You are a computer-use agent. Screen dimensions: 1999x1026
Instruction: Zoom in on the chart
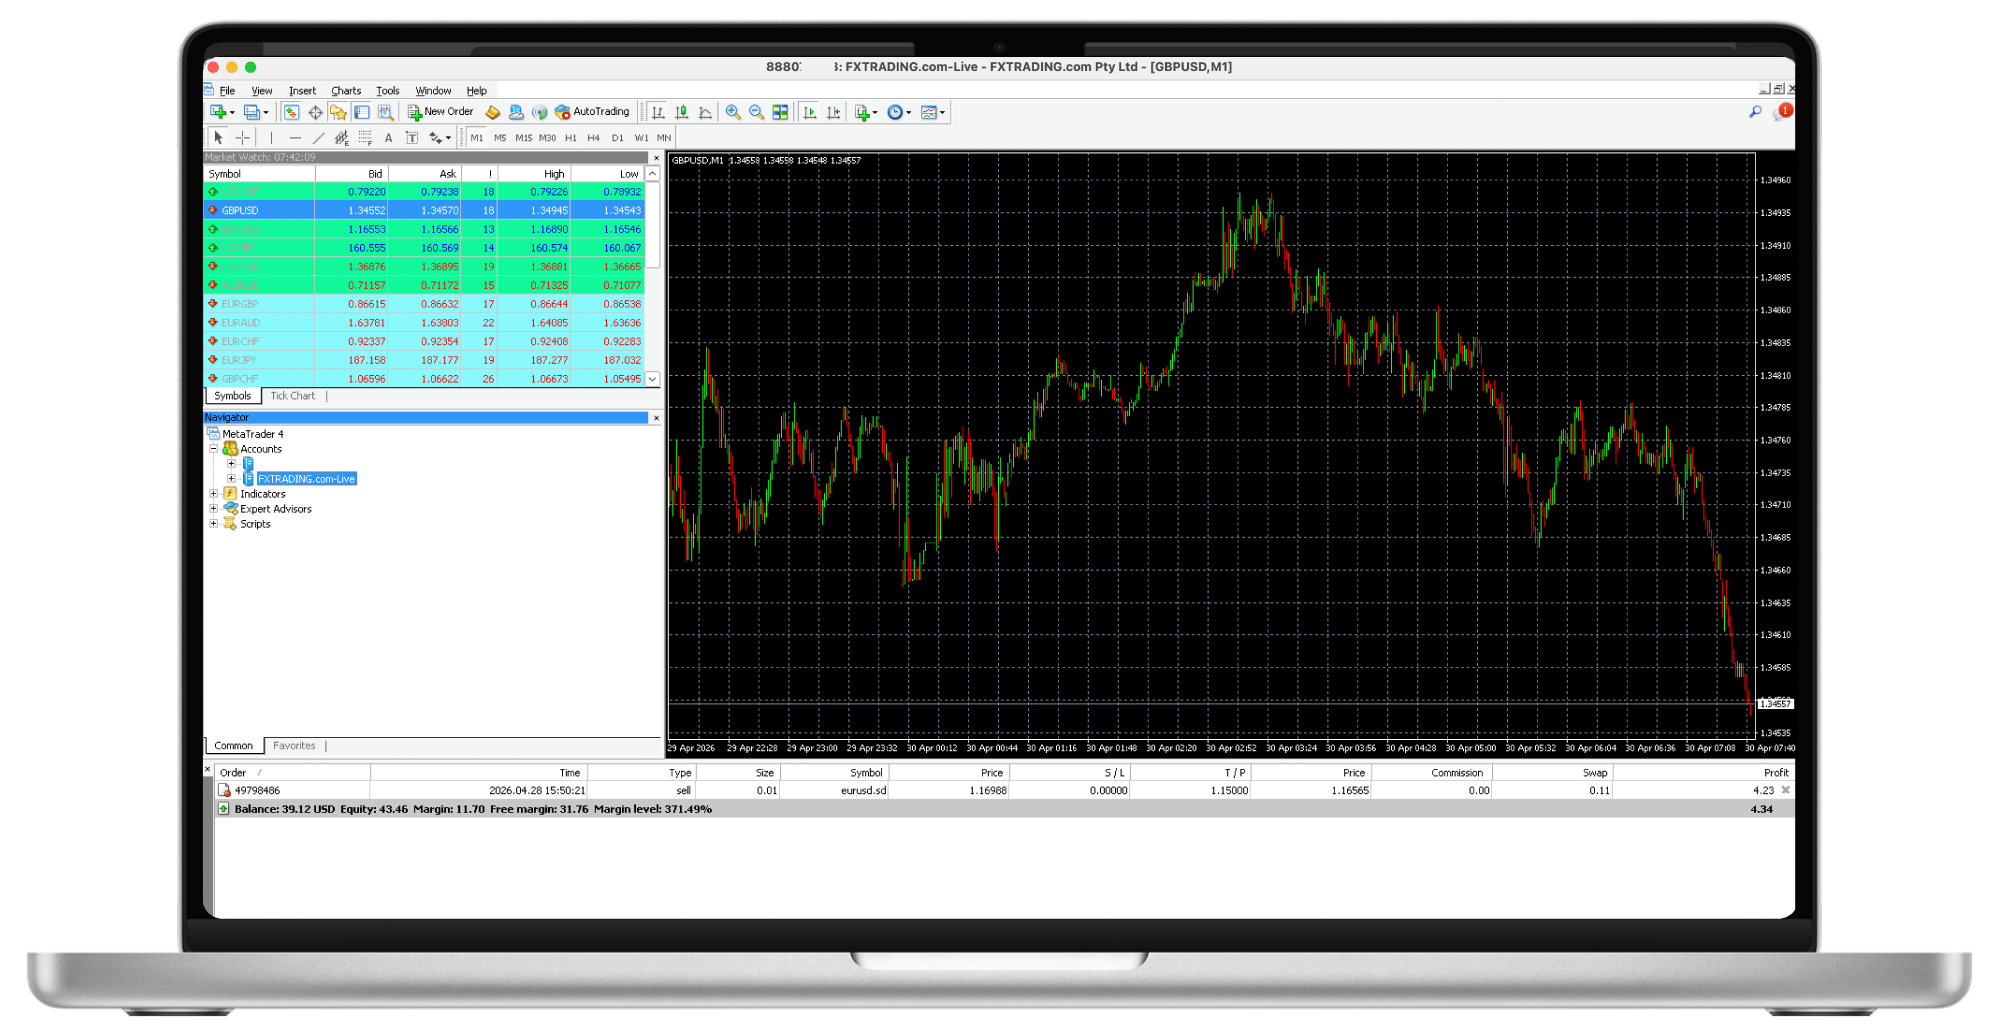click(x=733, y=112)
